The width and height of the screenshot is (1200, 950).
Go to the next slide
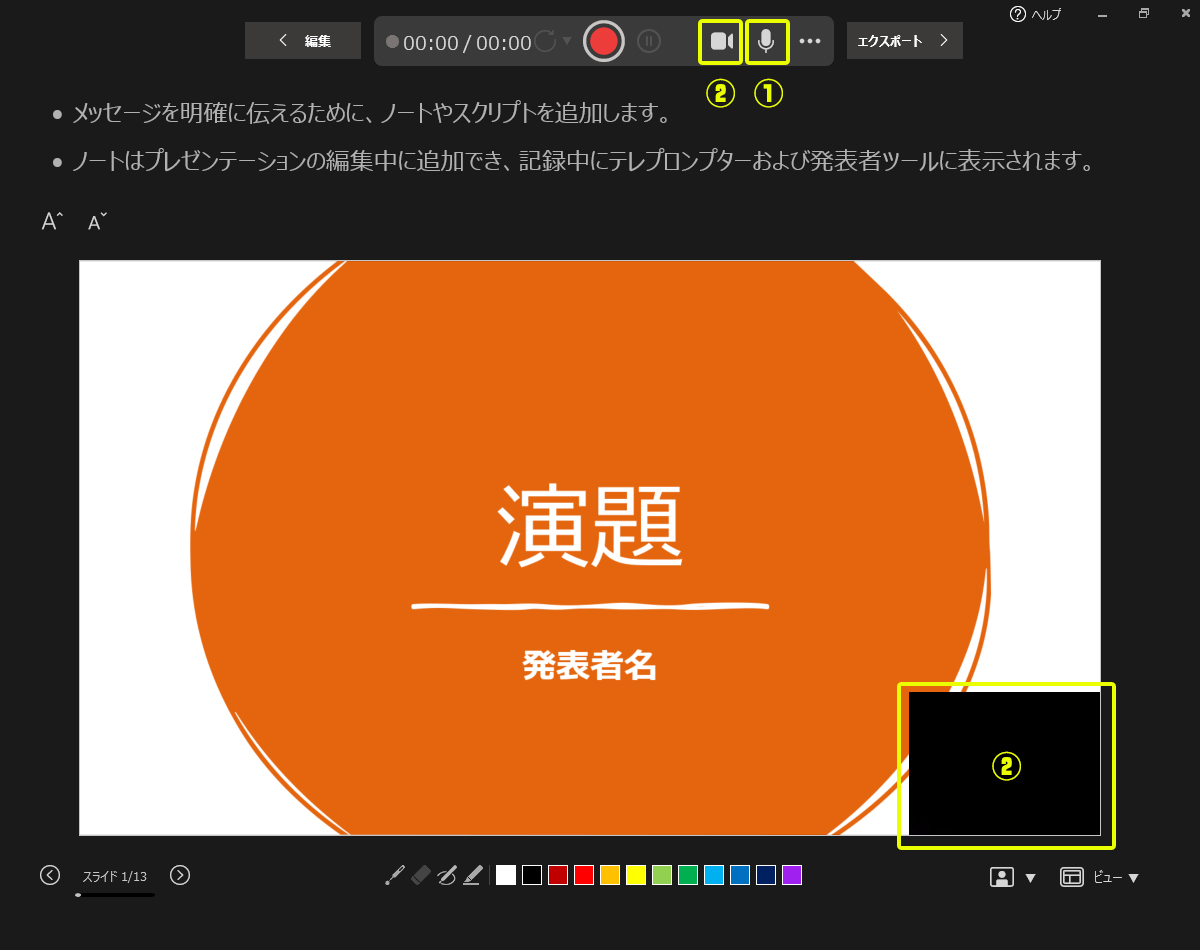(180, 875)
